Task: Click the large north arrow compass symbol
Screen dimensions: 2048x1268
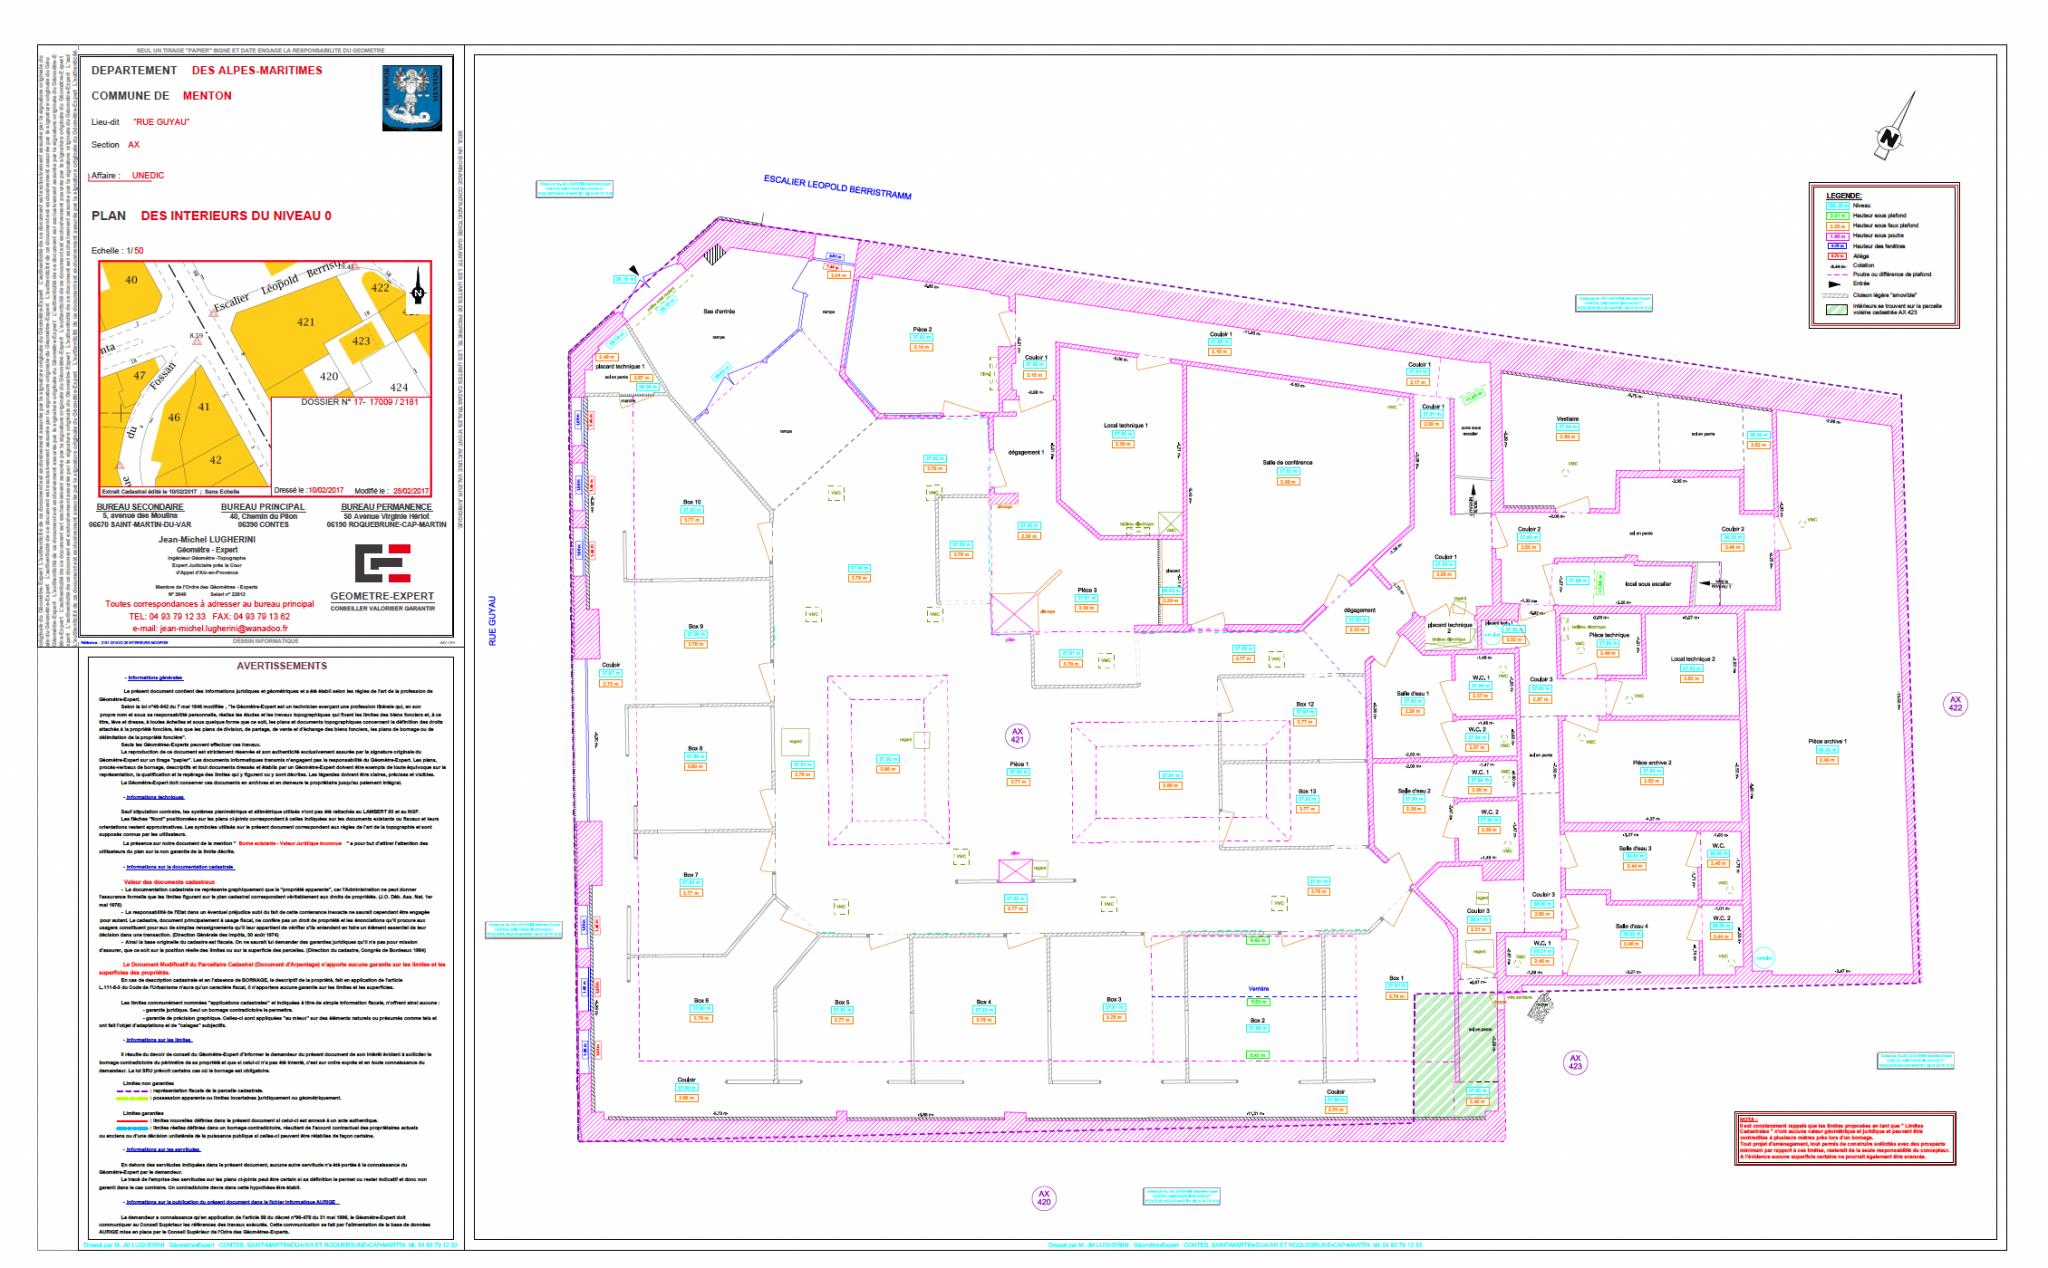Action: (1894, 127)
